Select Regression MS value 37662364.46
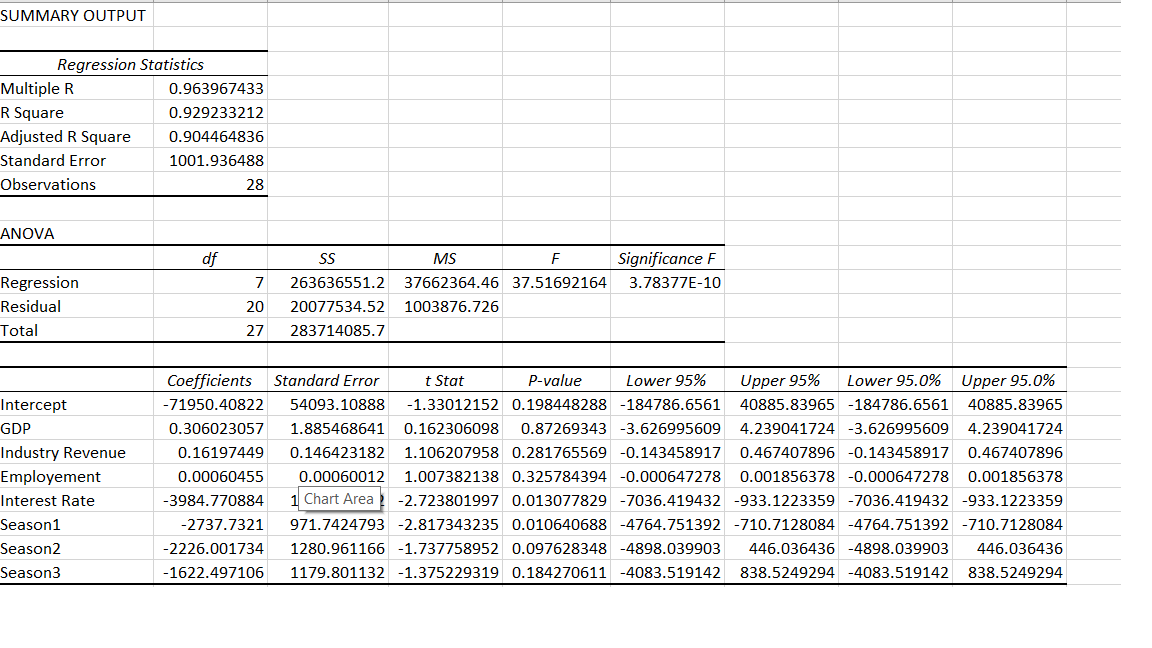The height and width of the screenshot is (648, 1152). click(445, 282)
